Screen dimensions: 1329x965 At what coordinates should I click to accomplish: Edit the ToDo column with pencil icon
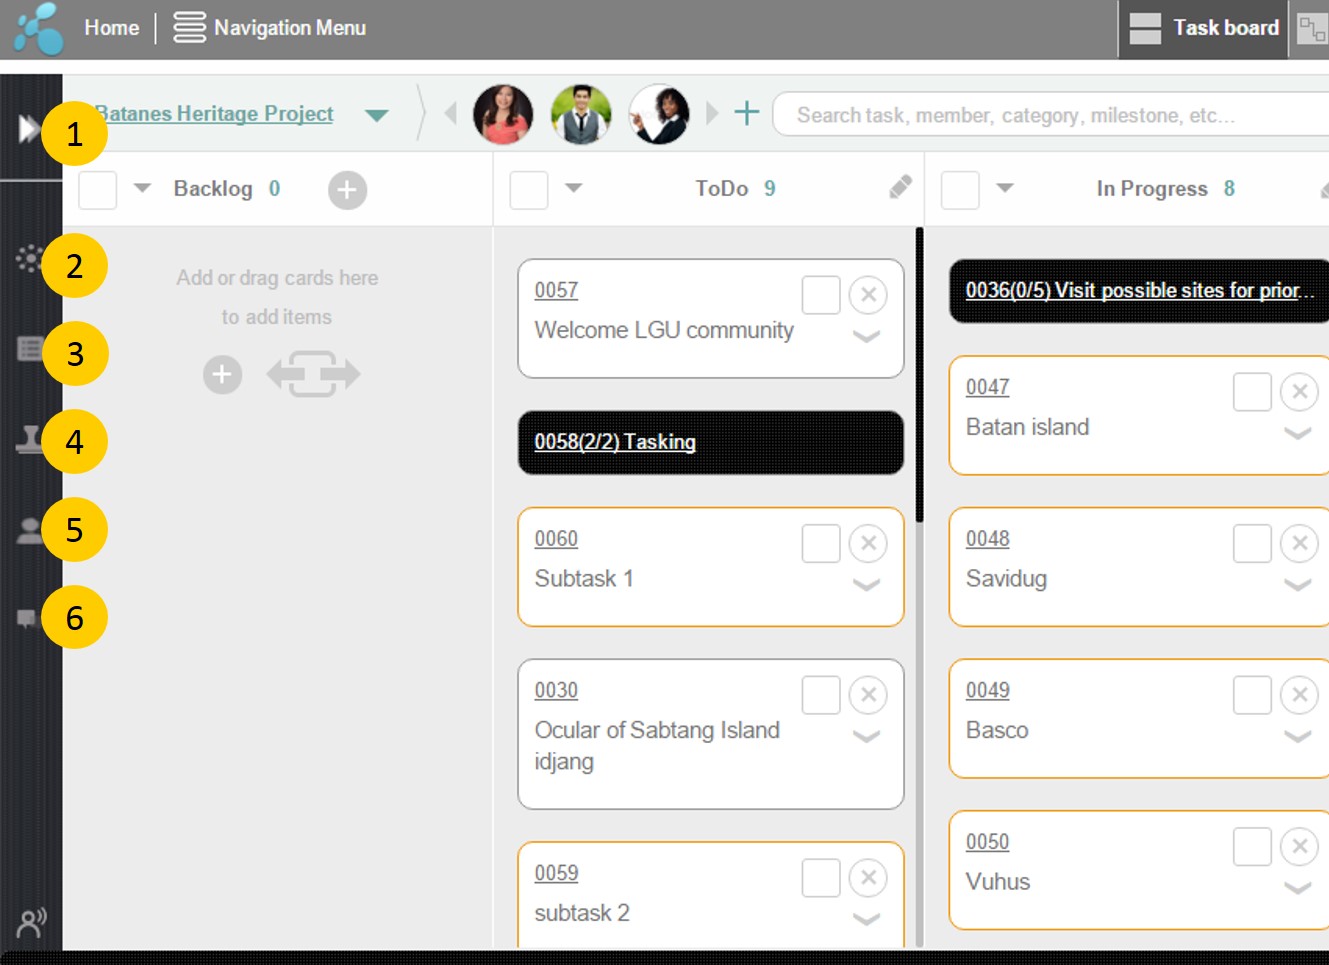900,187
